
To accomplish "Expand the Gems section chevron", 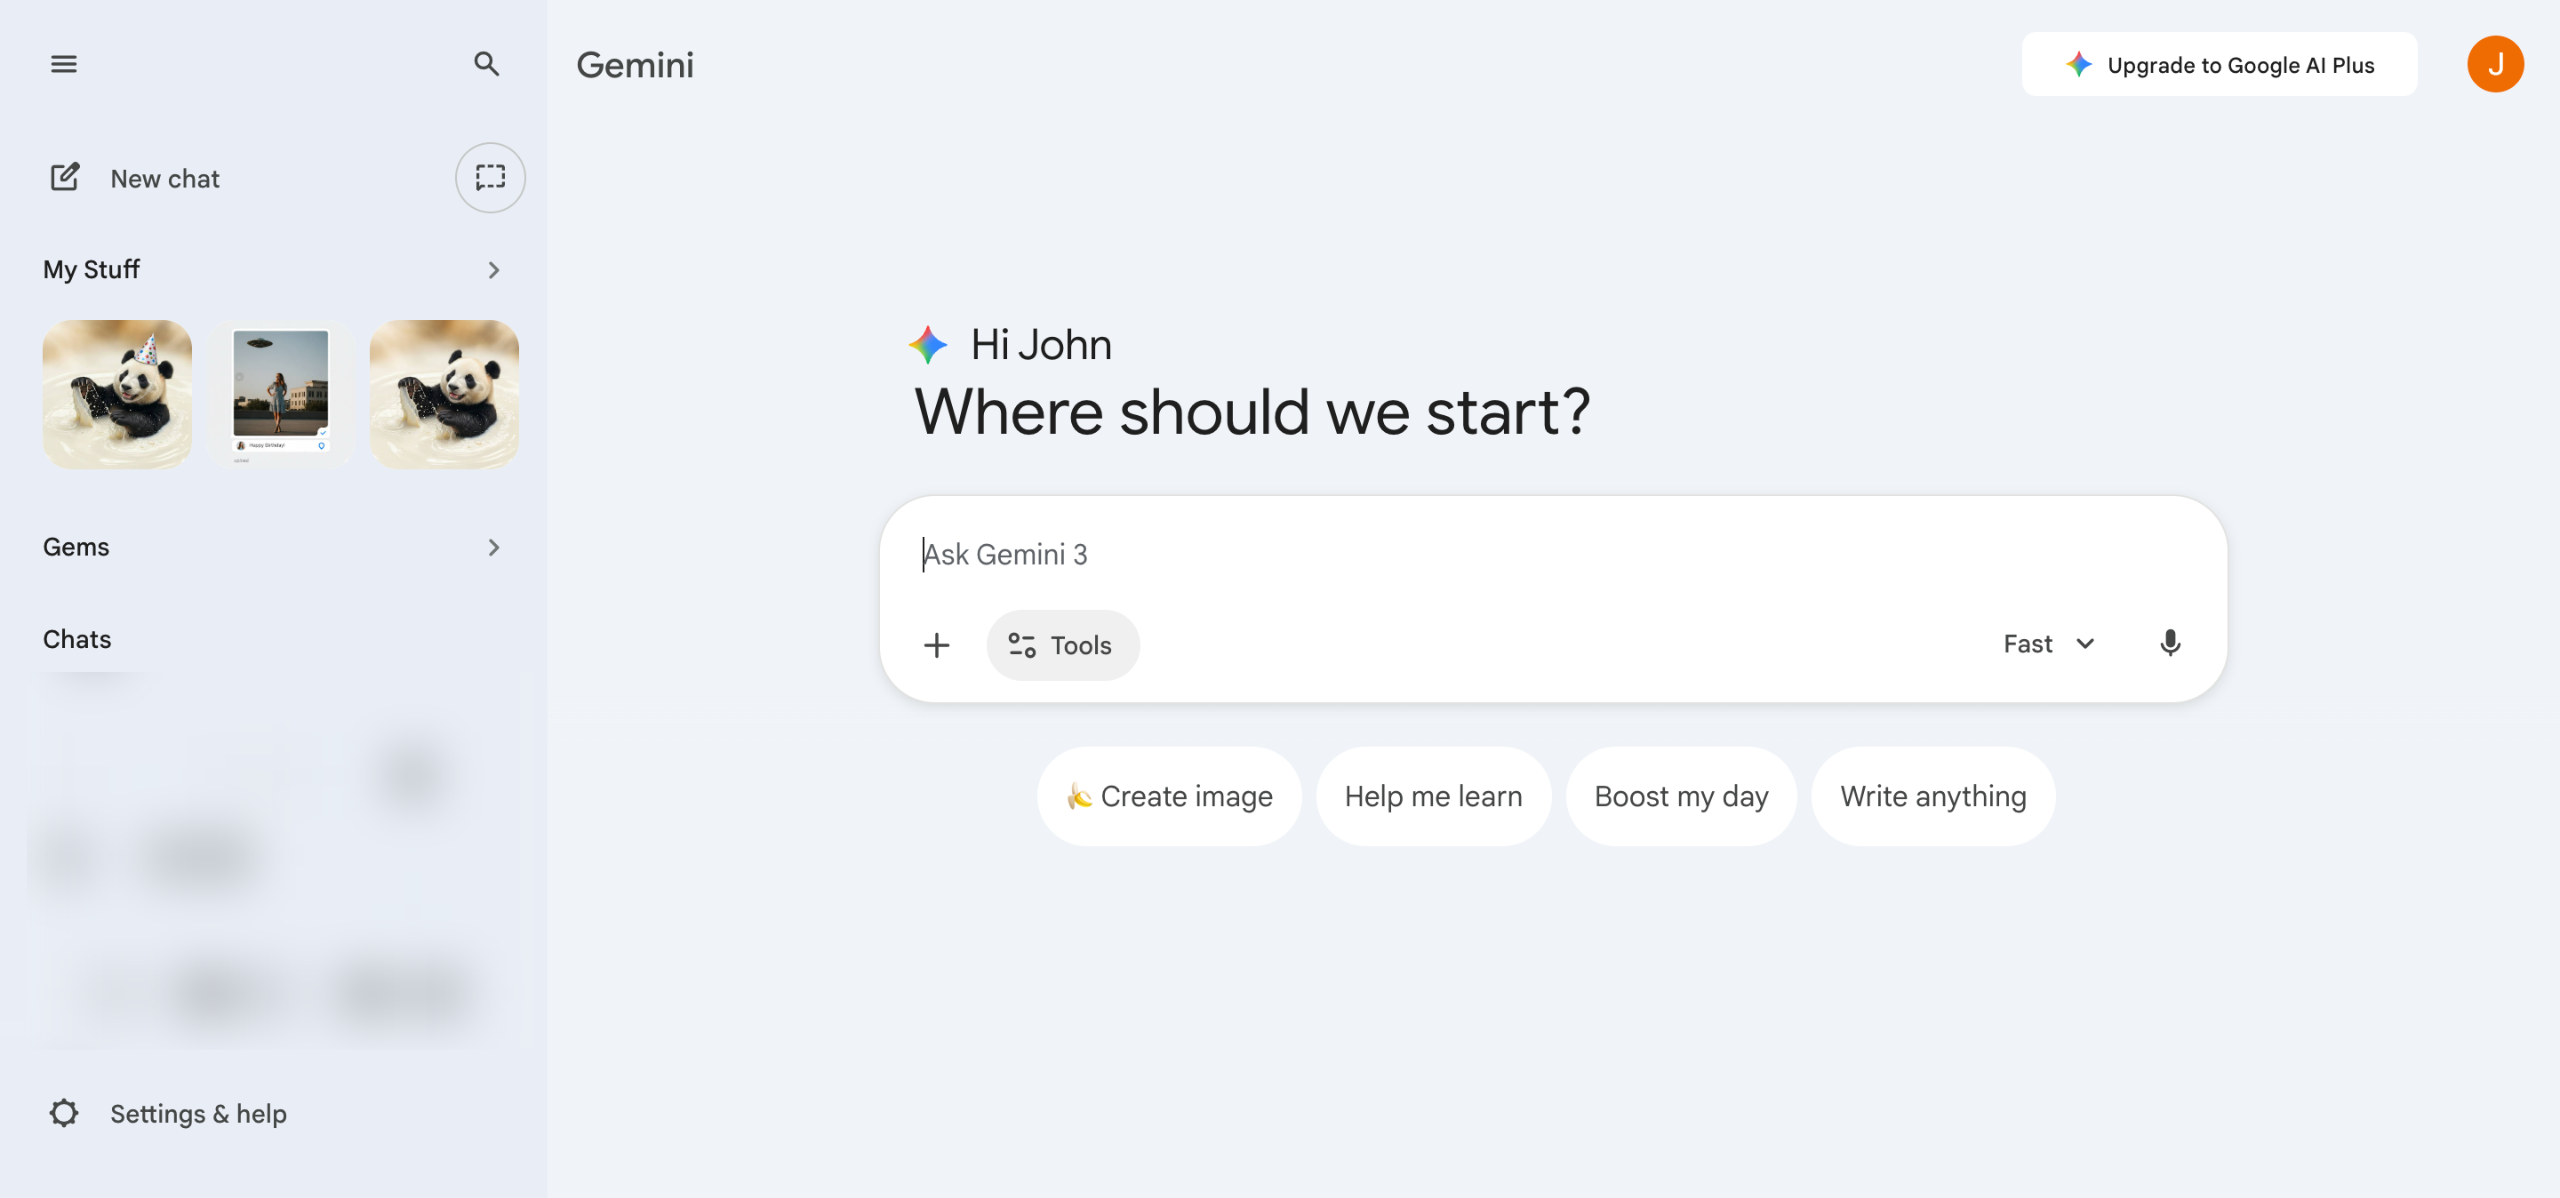I will point(493,547).
